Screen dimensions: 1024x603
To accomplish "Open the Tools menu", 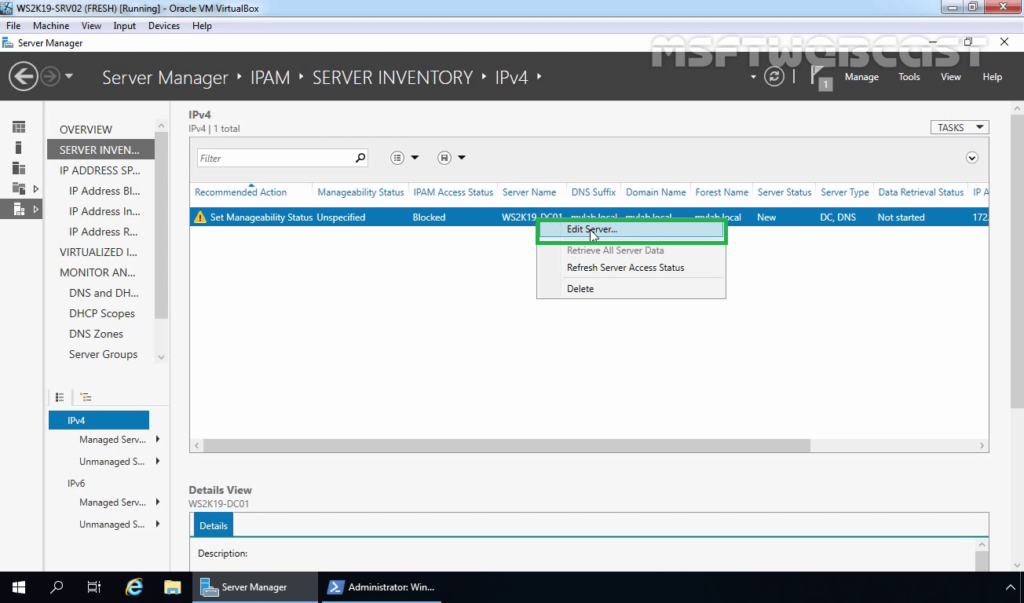I will point(909,76).
